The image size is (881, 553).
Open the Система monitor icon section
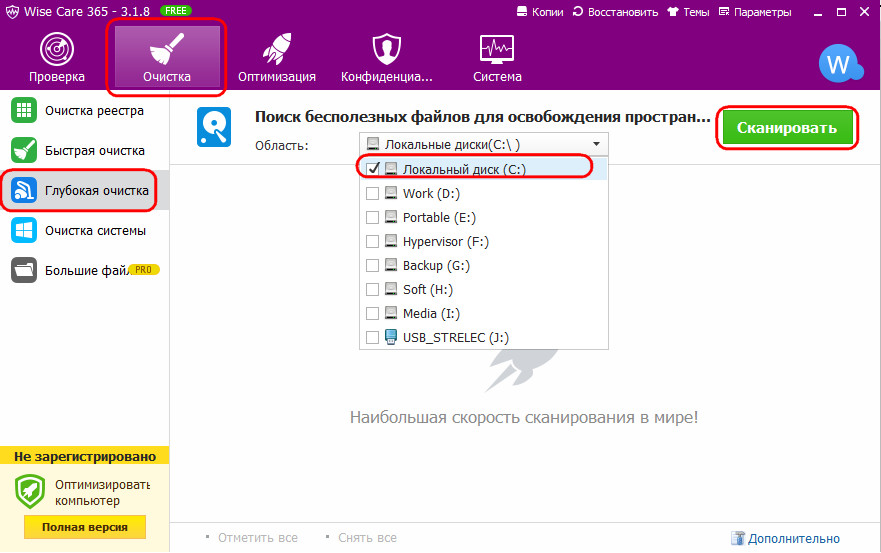click(x=497, y=49)
